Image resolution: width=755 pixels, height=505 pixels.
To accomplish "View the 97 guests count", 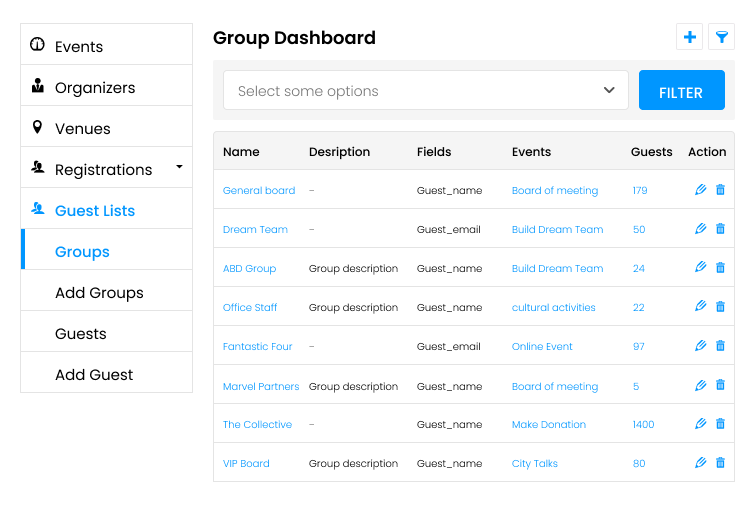I will tap(638, 347).
